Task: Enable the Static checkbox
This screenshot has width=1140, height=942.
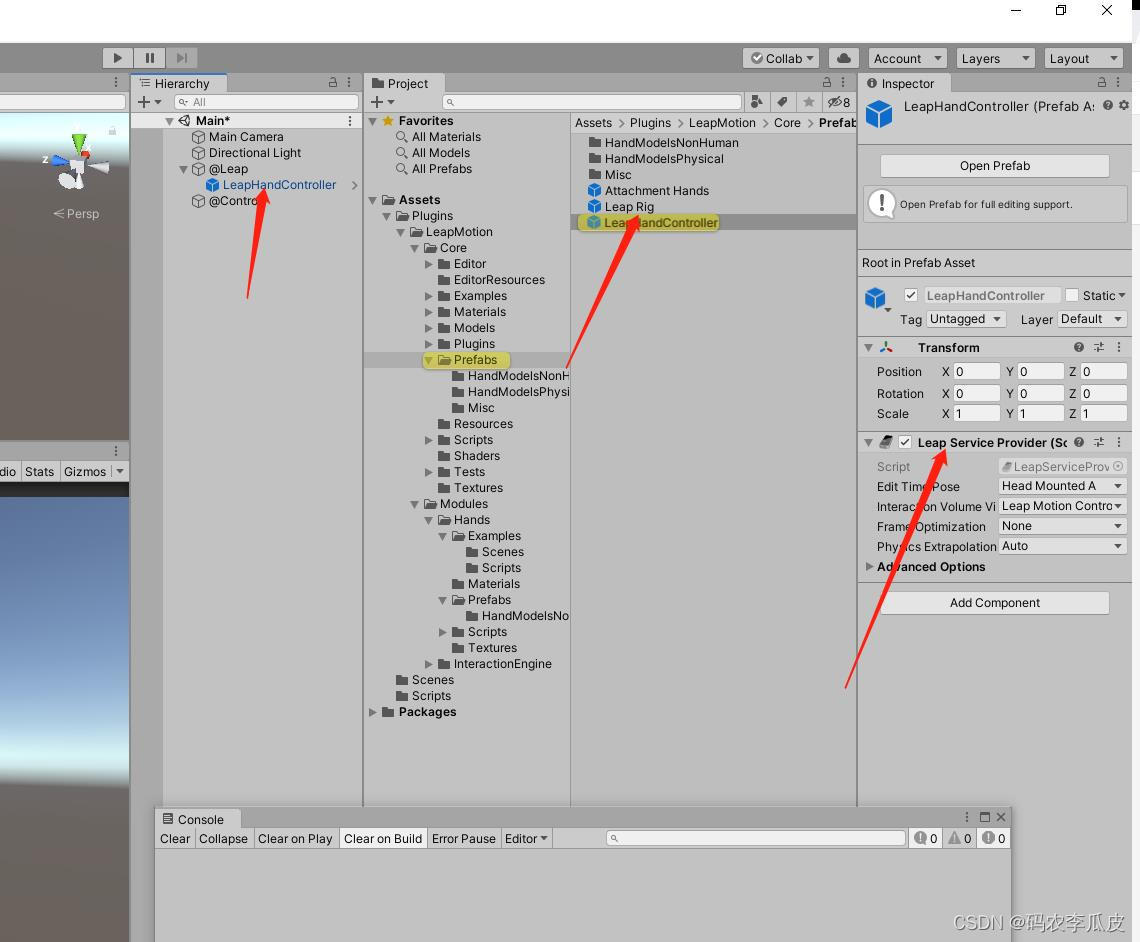Action: tap(1072, 295)
